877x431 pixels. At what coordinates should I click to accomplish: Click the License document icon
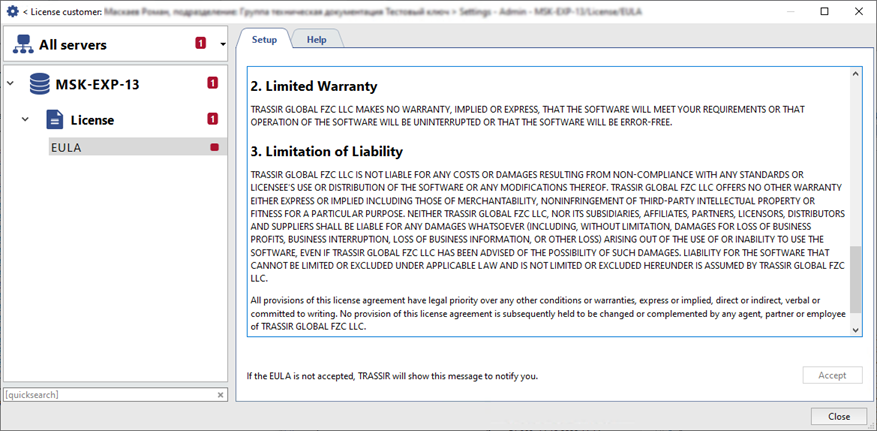56,120
